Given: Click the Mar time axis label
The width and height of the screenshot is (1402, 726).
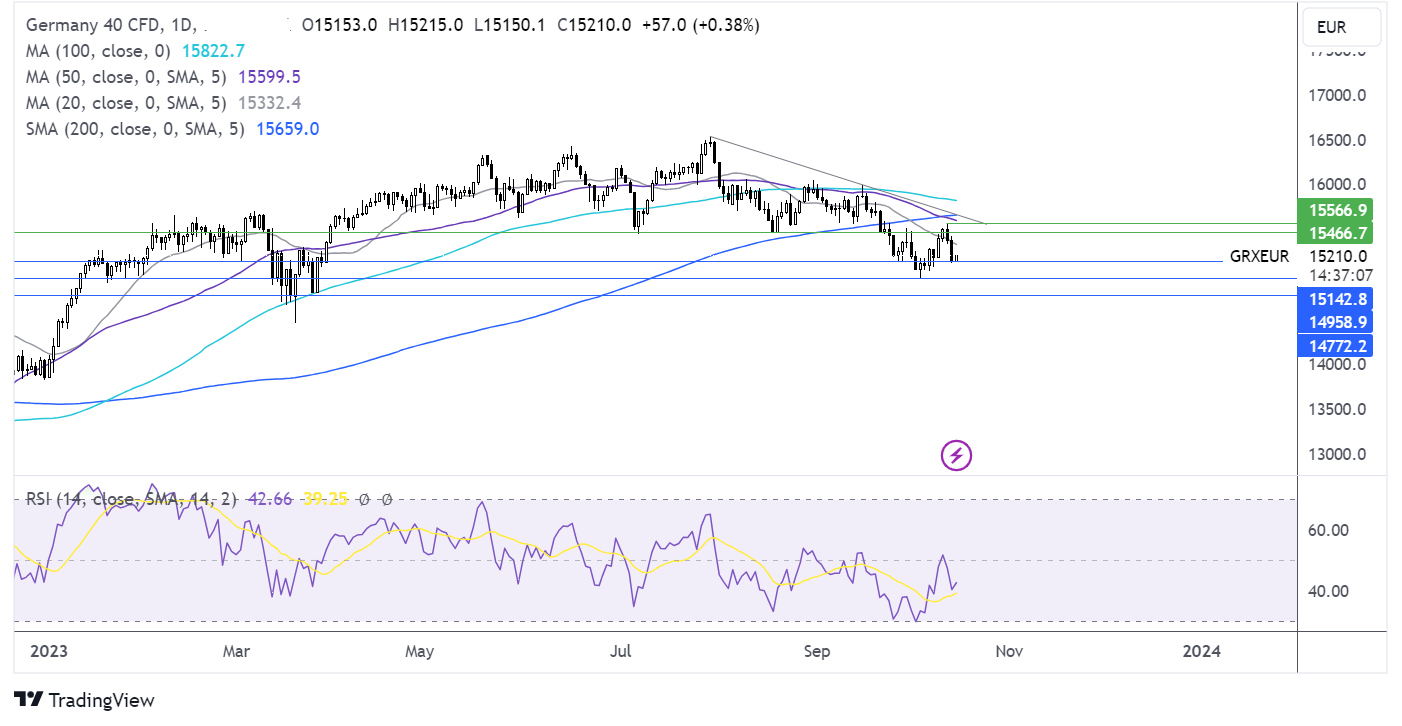Looking at the screenshot, I should pyautogui.click(x=237, y=651).
